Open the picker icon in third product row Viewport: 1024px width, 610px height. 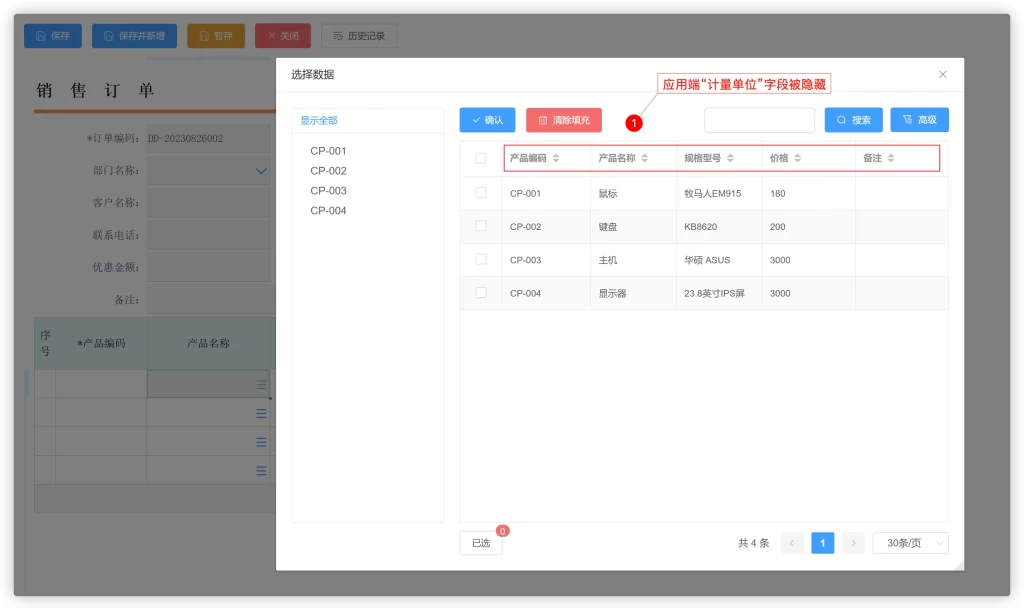click(261, 442)
